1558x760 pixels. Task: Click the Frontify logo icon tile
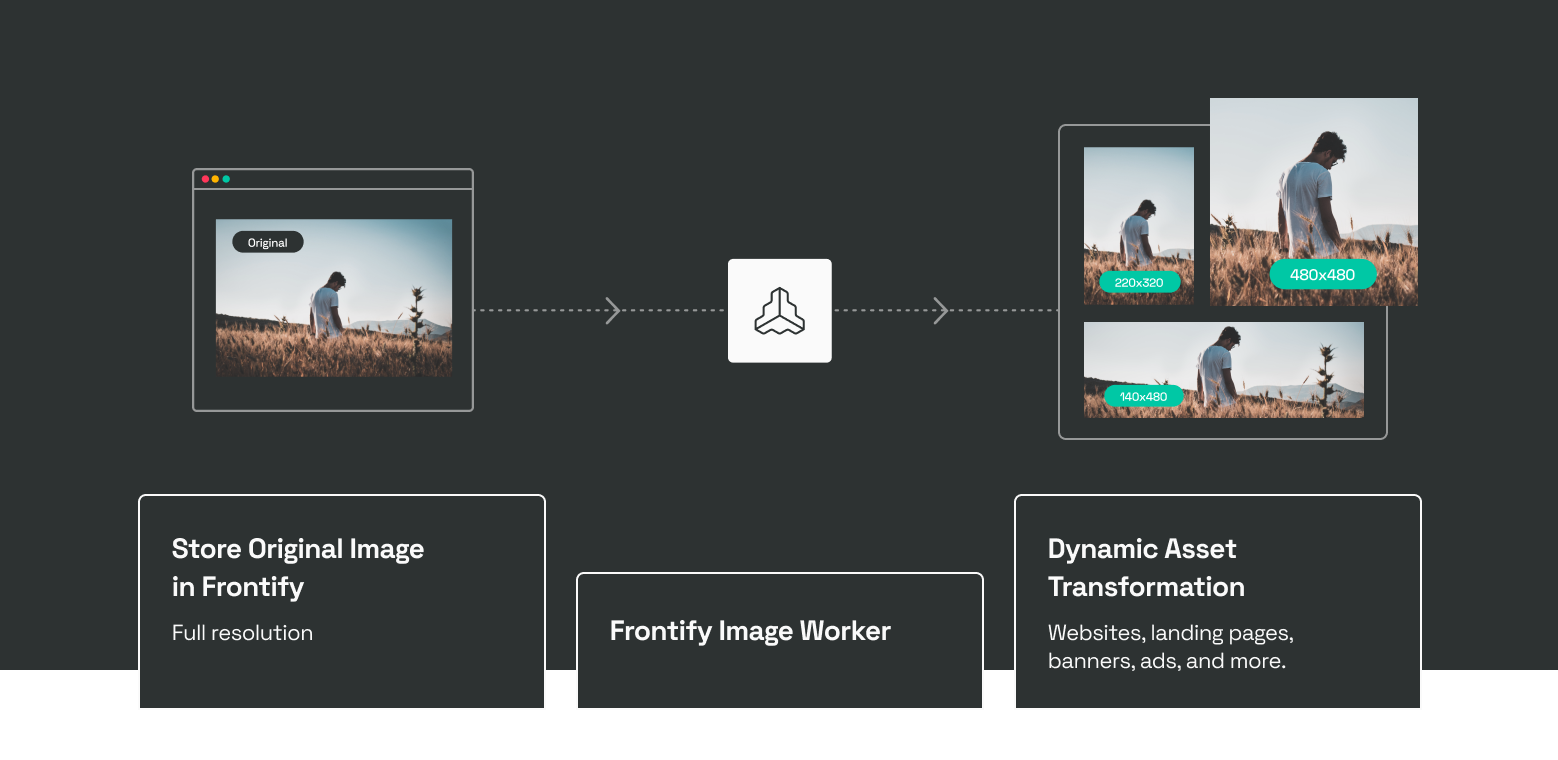779,311
